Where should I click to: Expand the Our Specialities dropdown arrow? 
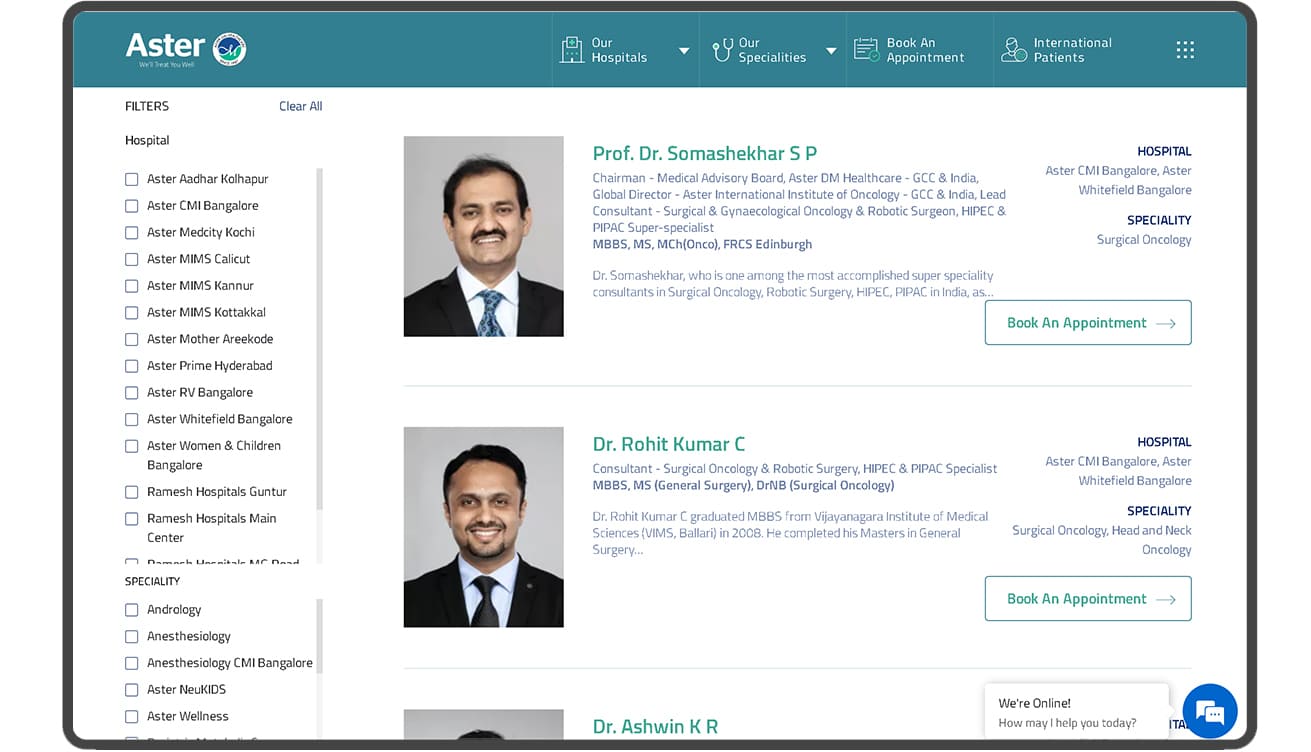(831, 51)
